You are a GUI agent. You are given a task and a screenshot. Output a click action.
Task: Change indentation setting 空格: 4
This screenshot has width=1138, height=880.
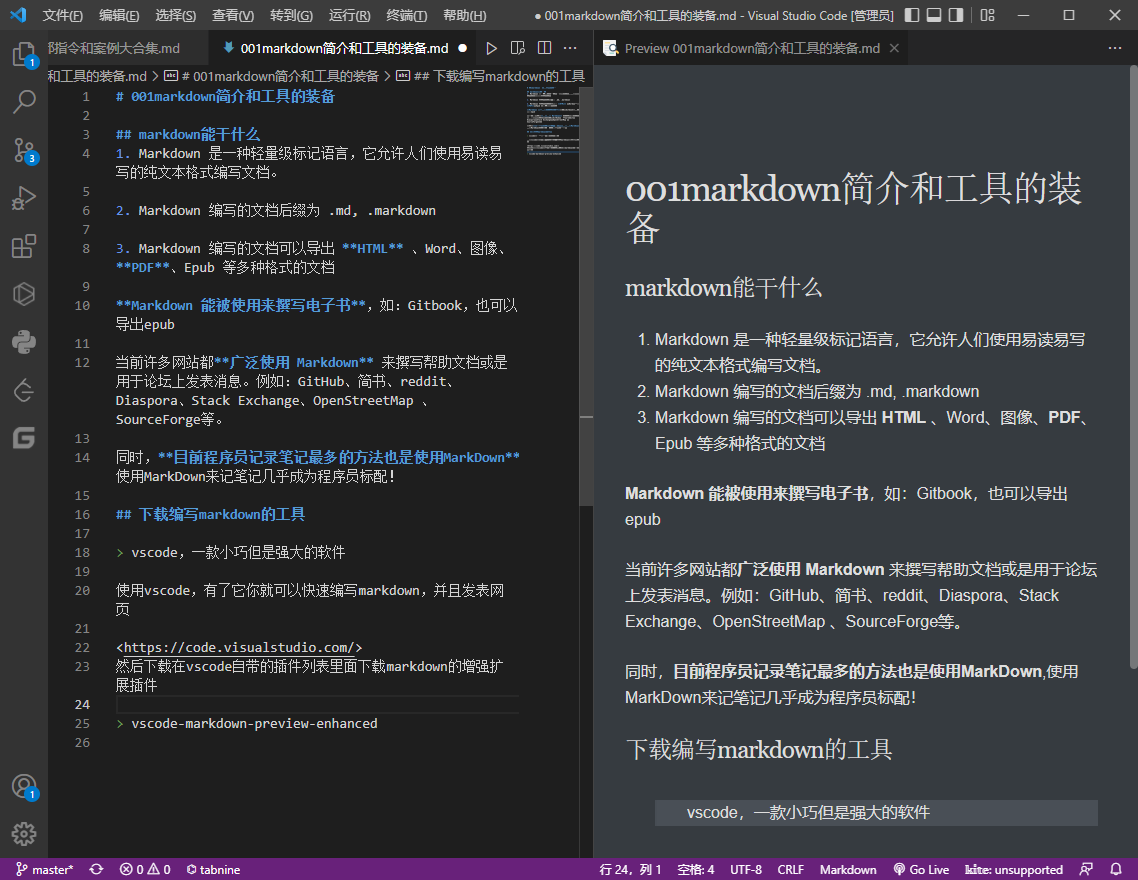[x=695, y=869]
